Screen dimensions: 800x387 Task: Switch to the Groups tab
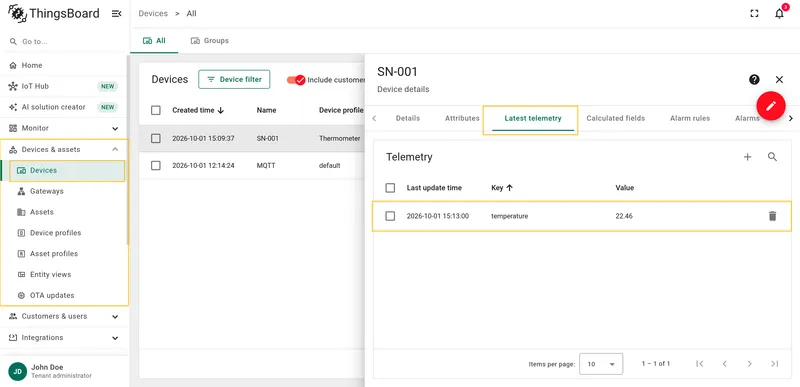tap(210, 41)
